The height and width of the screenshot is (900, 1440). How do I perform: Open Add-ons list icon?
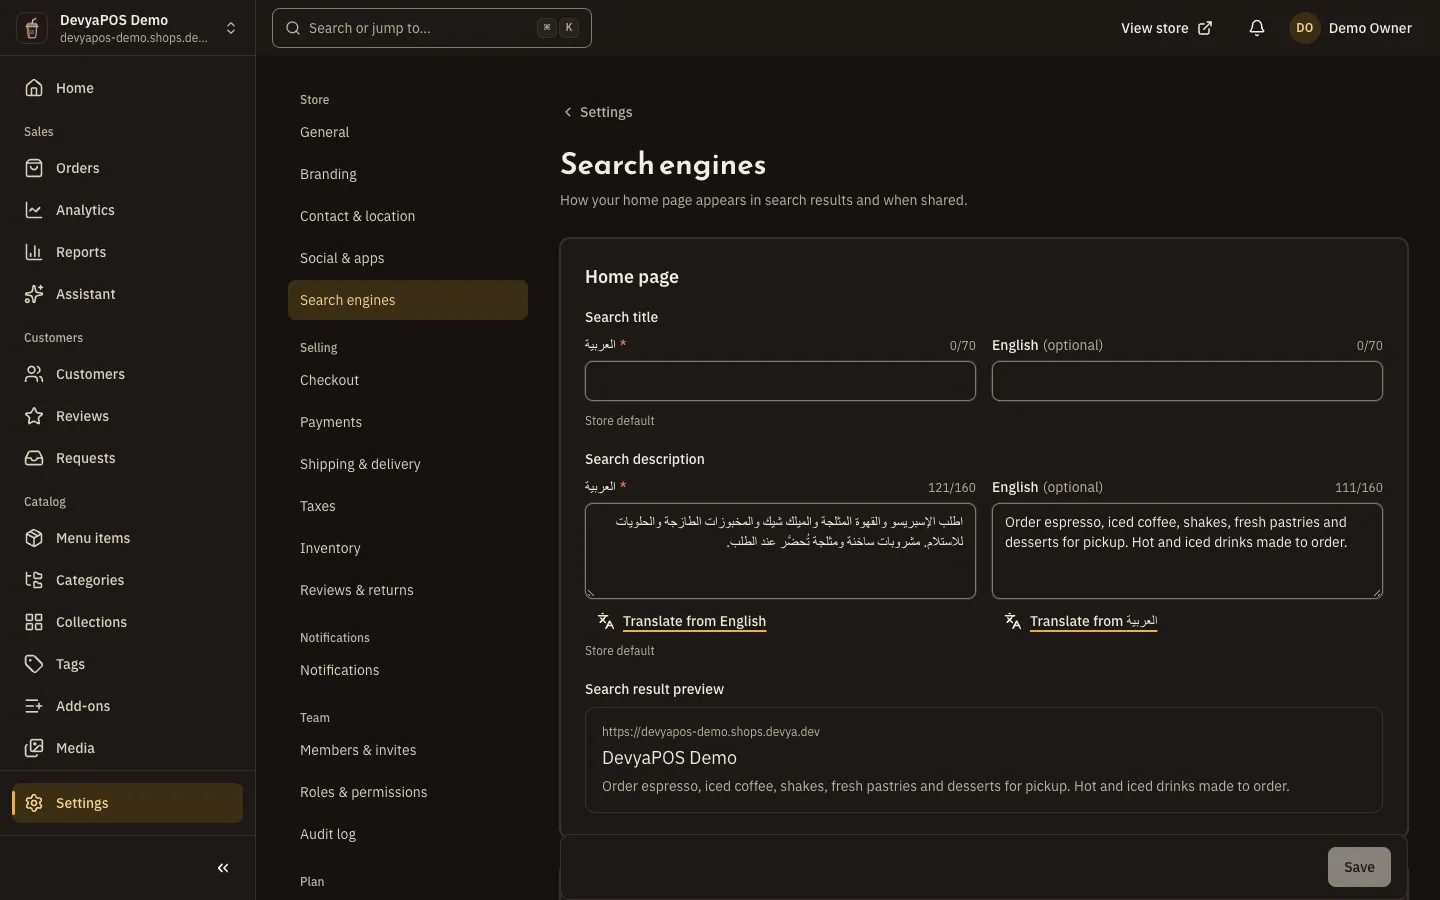click(34, 706)
